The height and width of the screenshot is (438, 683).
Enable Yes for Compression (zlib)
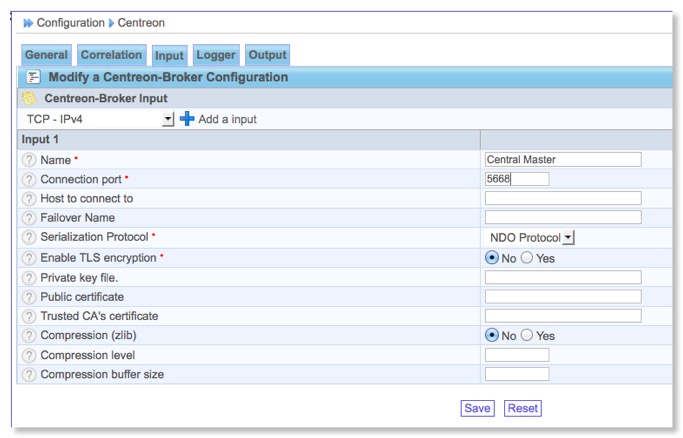(x=527, y=336)
